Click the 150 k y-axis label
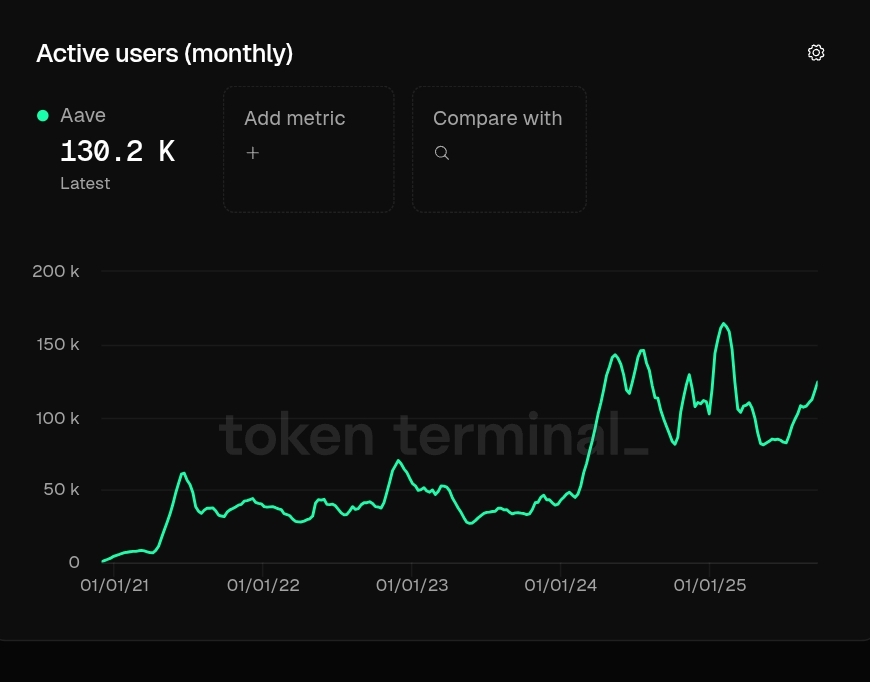The width and height of the screenshot is (870, 682). click(x=57, y=345)
